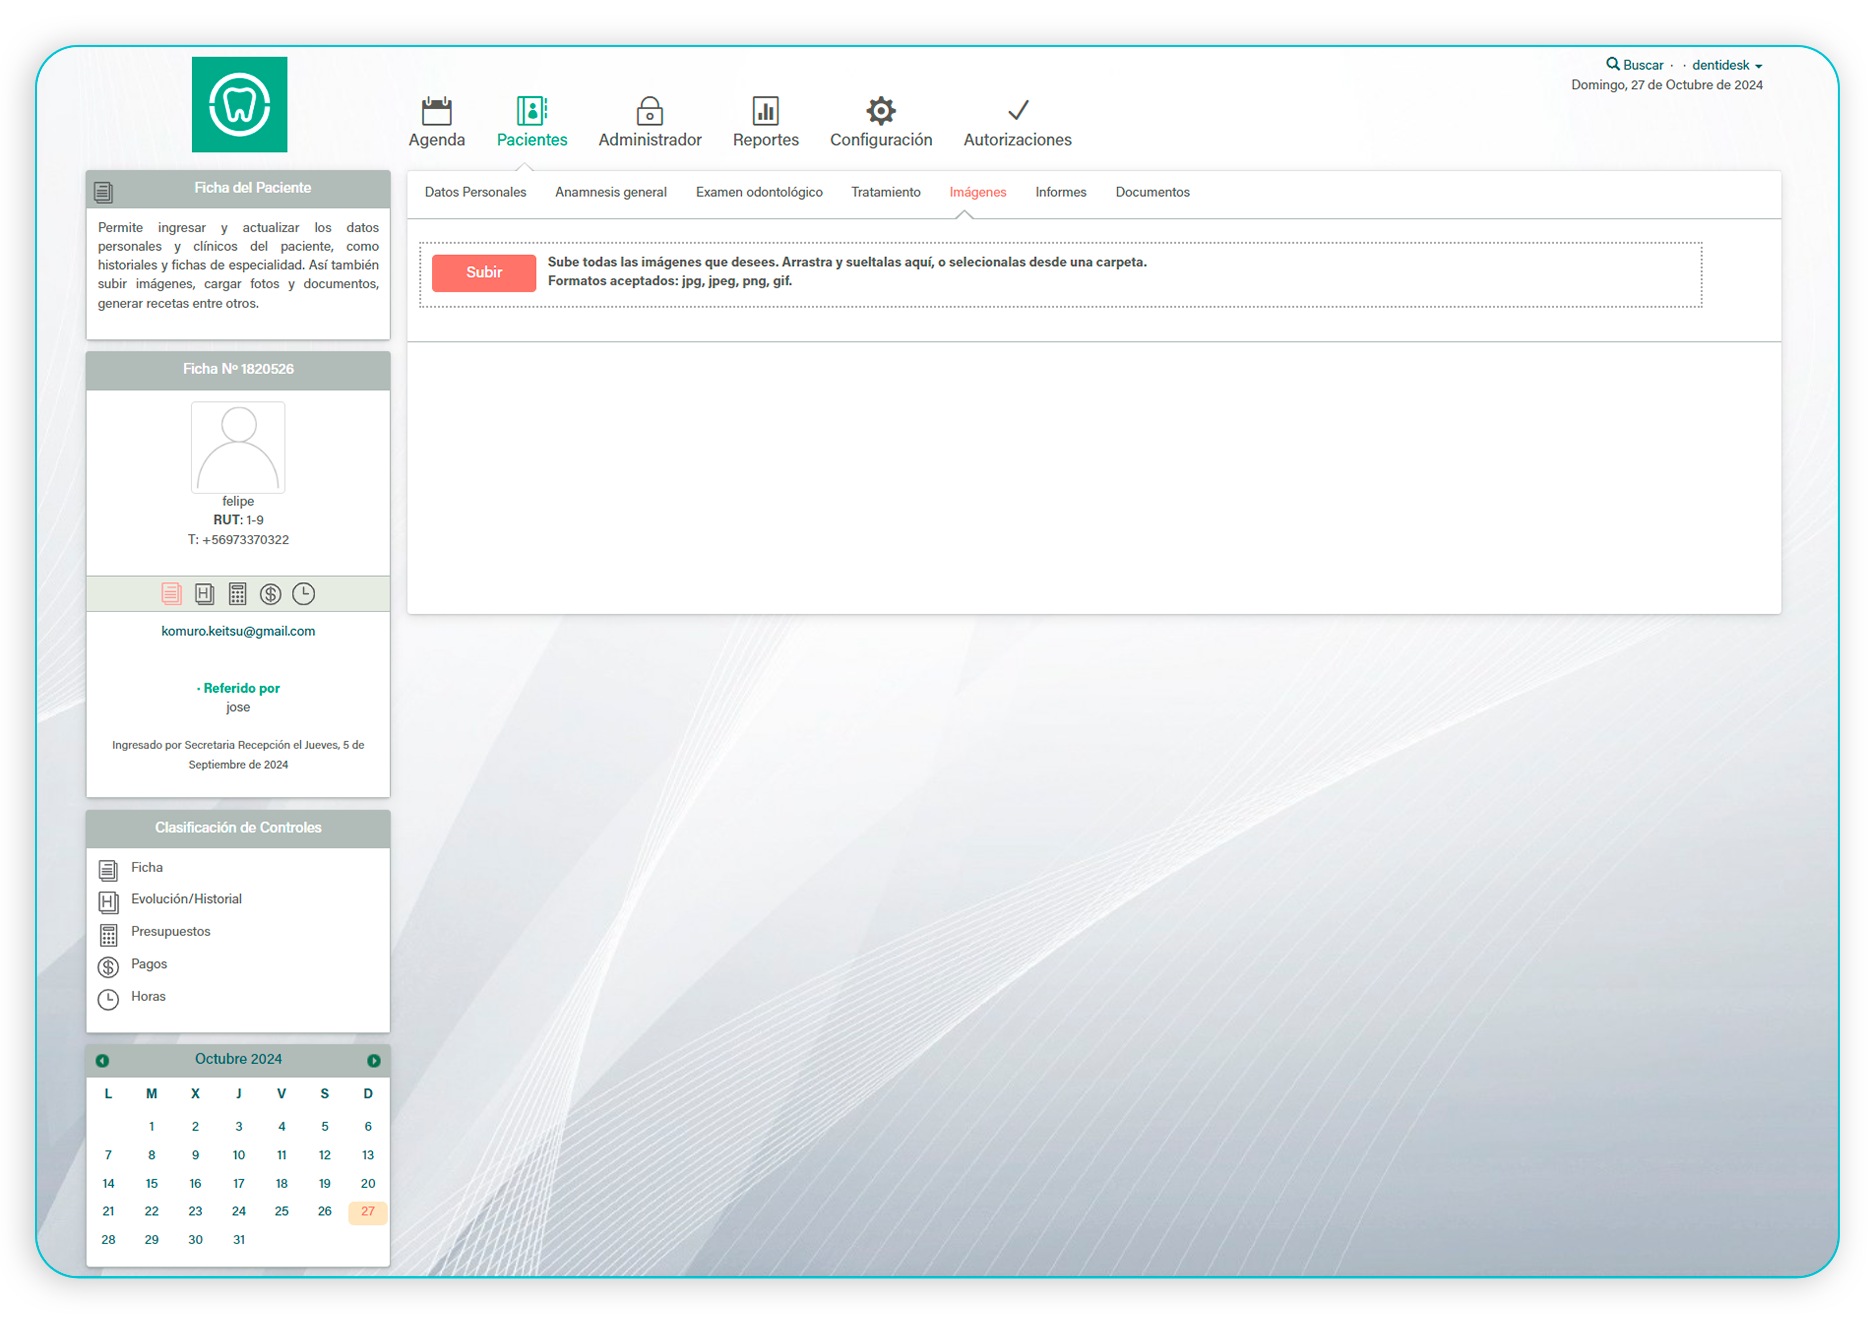Click the H history icon in patient card toolbar
This screenshot has height=1332, width=1869.
click(204, 594)
